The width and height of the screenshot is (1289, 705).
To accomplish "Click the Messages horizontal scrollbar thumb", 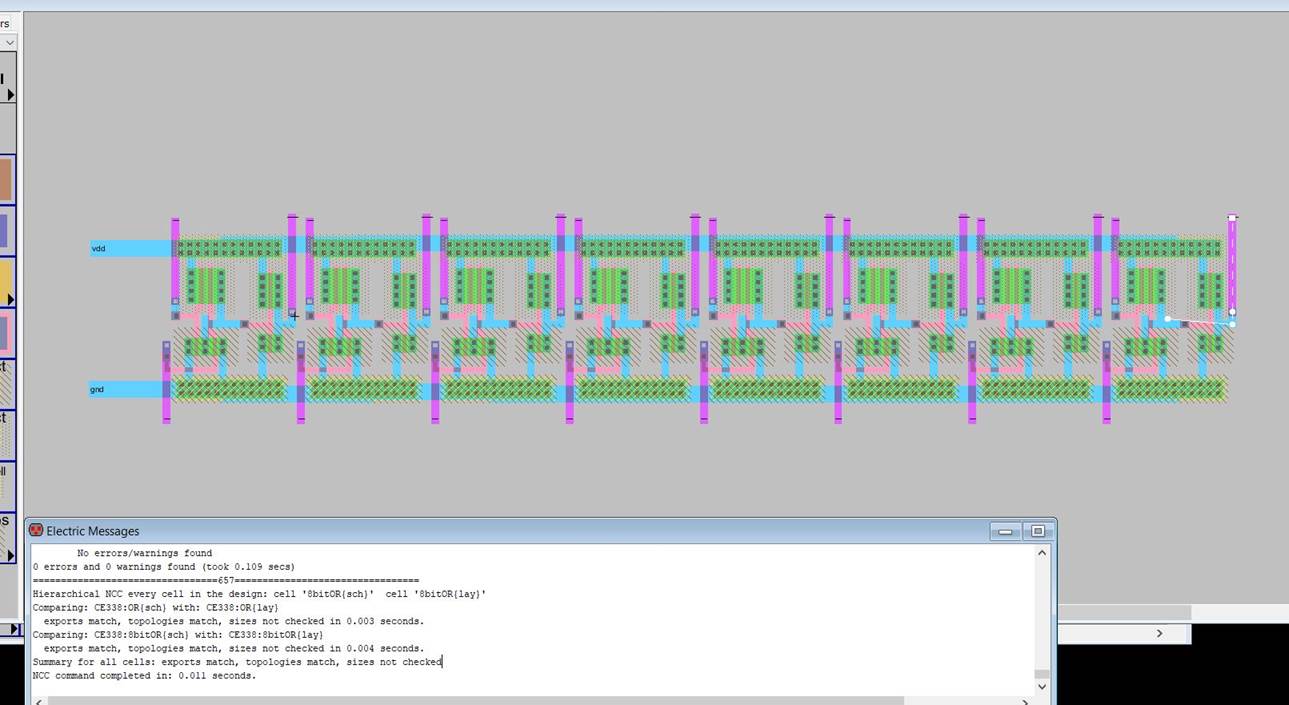I will click(476, 700).
